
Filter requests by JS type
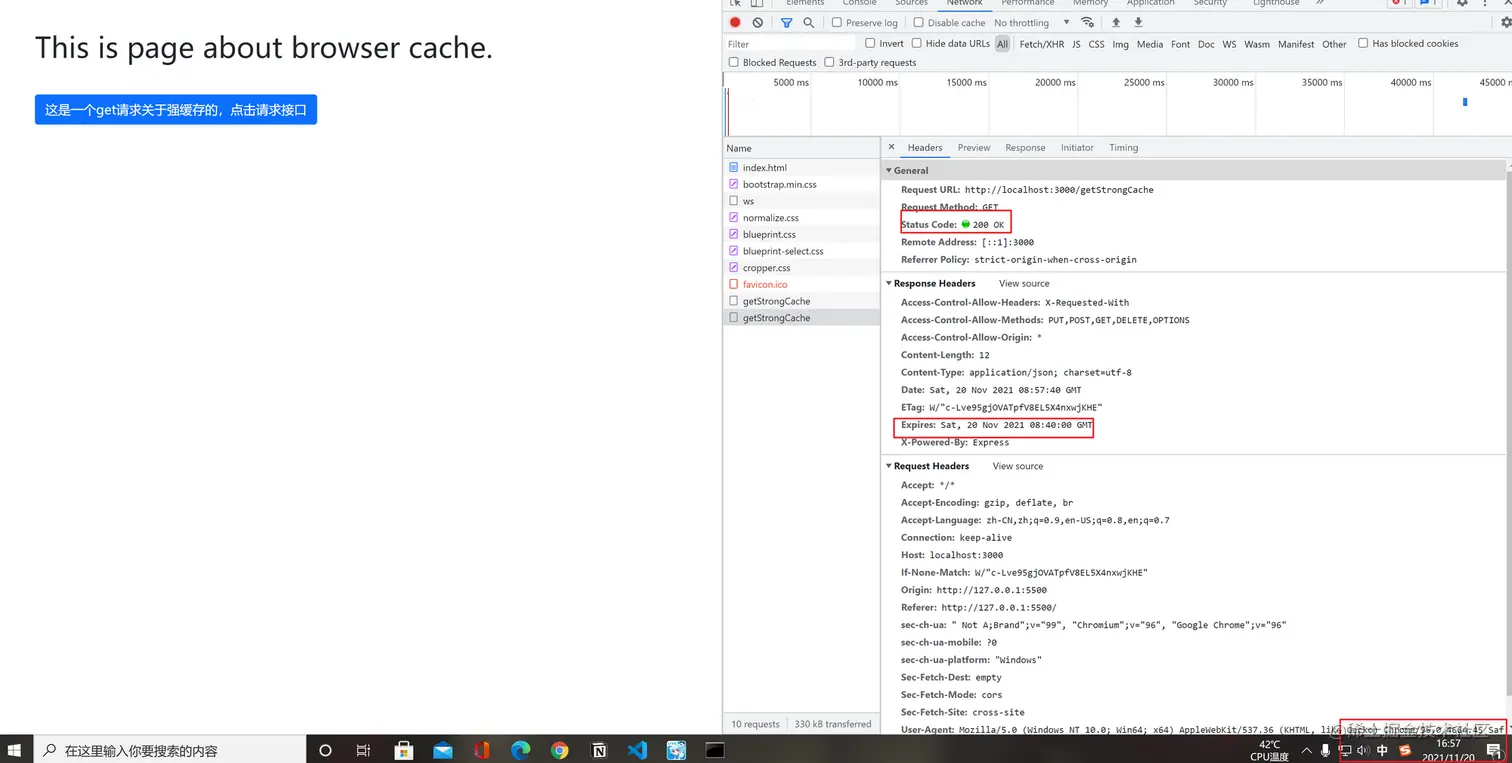1077,44
